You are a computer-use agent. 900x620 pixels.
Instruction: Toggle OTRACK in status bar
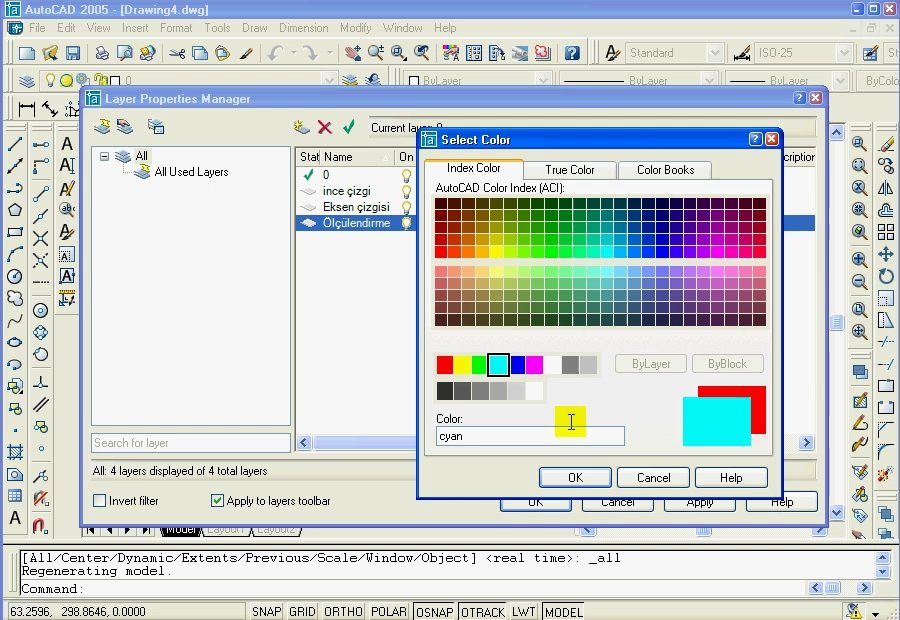tap(483, 612)
